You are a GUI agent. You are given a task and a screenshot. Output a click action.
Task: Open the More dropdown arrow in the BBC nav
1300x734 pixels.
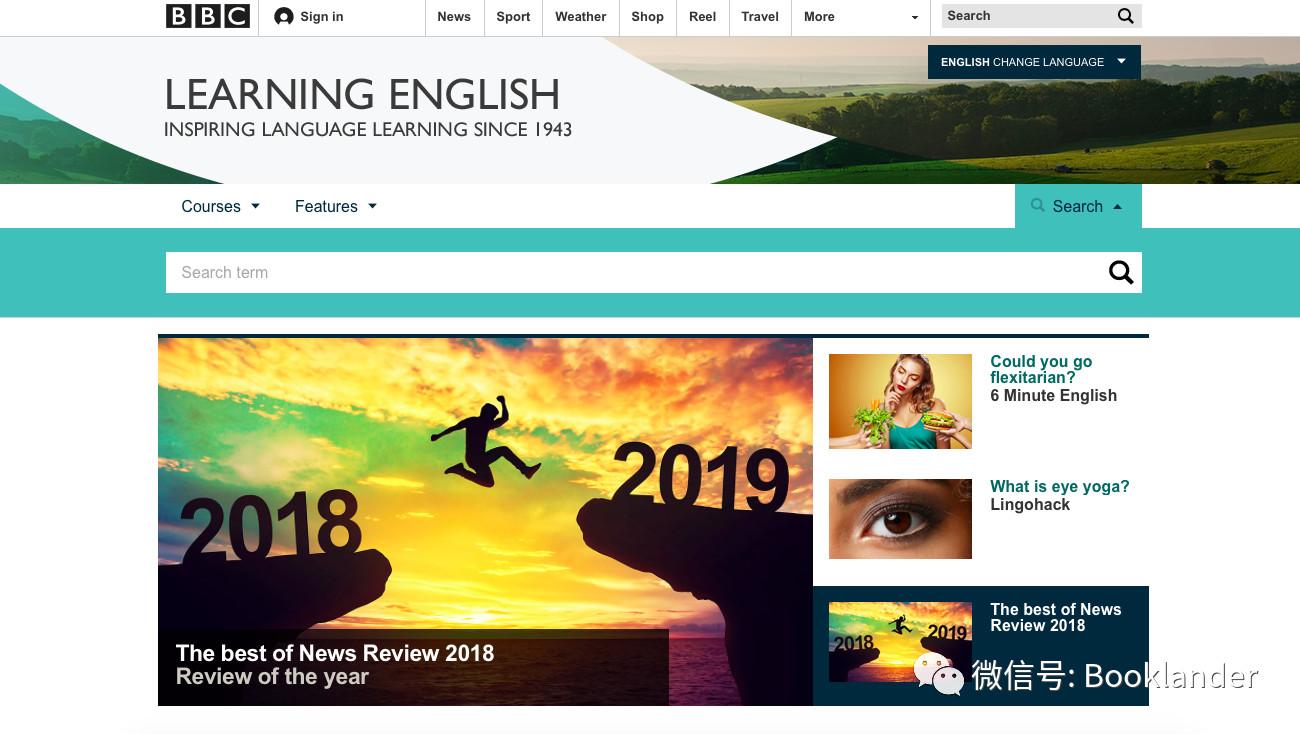[x=914, y=17]
